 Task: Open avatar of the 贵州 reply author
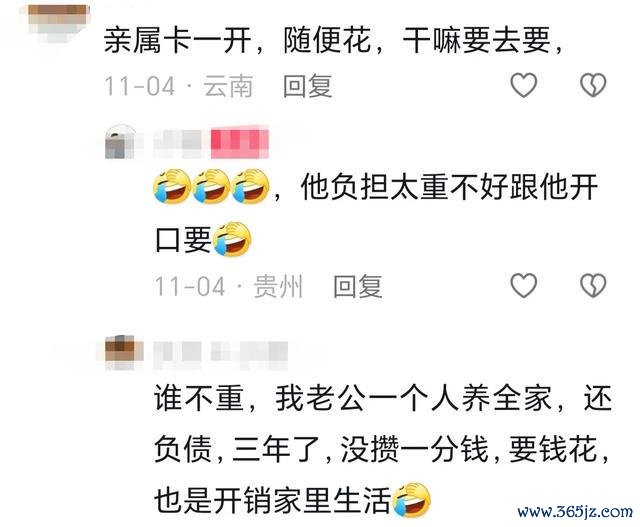119,142
